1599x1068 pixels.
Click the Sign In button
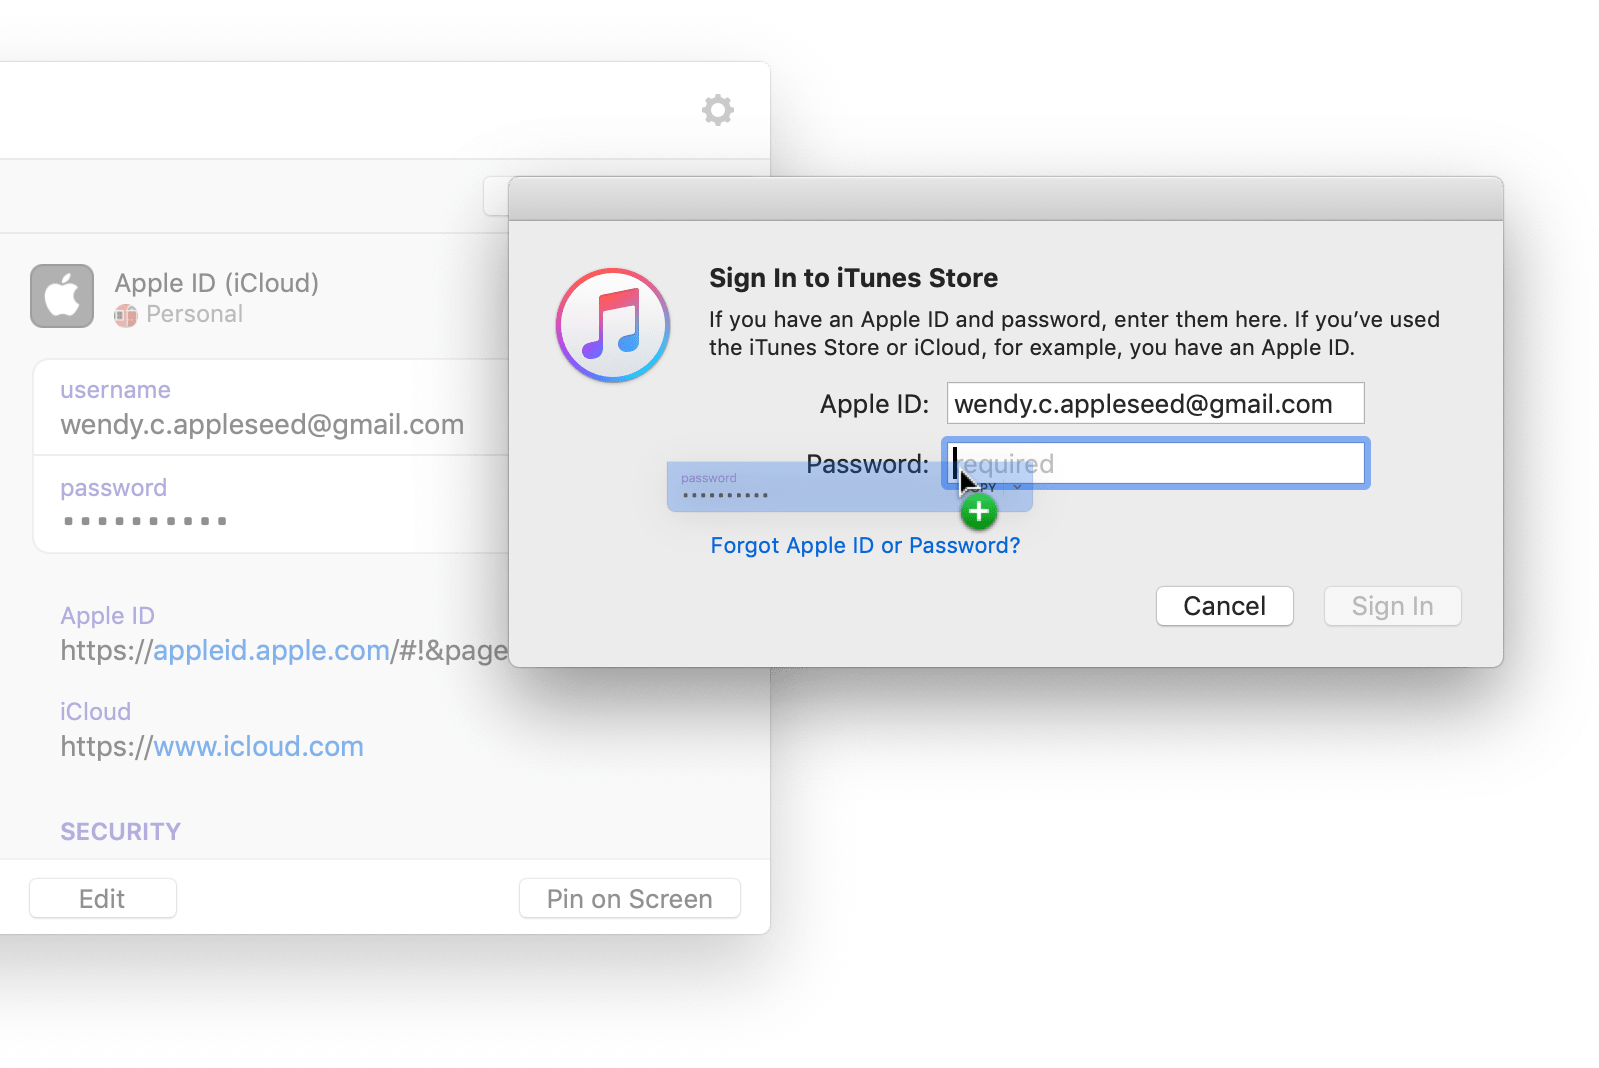click(1392, 606)
